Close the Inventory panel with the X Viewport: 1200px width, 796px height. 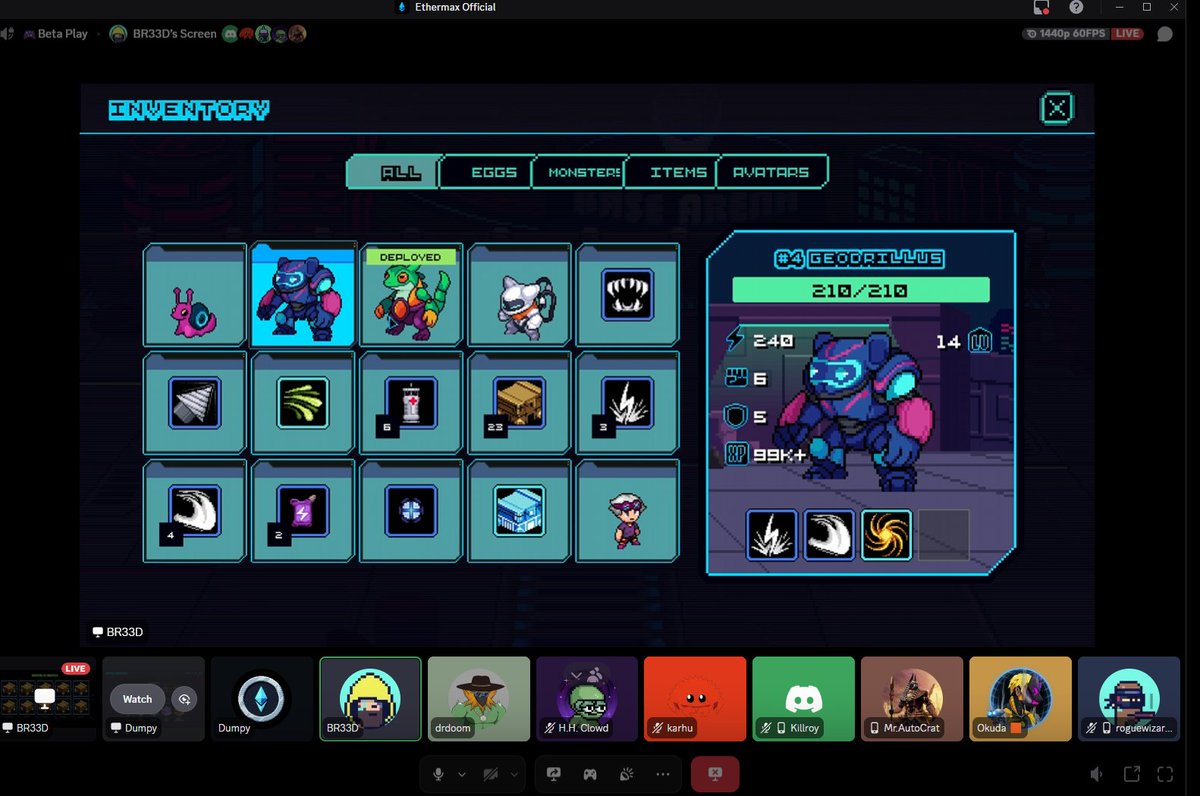[x=1057, y=108]
